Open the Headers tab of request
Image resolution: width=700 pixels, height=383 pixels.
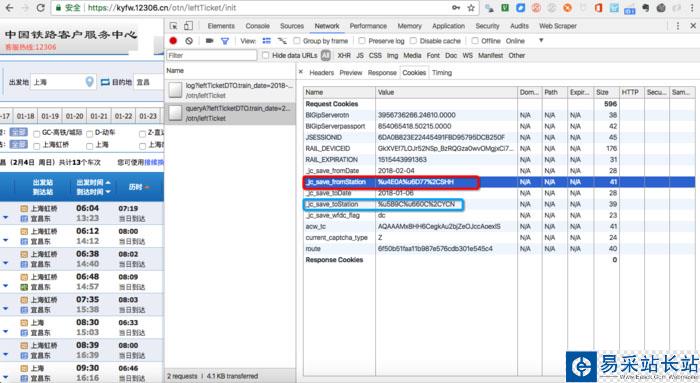click(321, 72)
